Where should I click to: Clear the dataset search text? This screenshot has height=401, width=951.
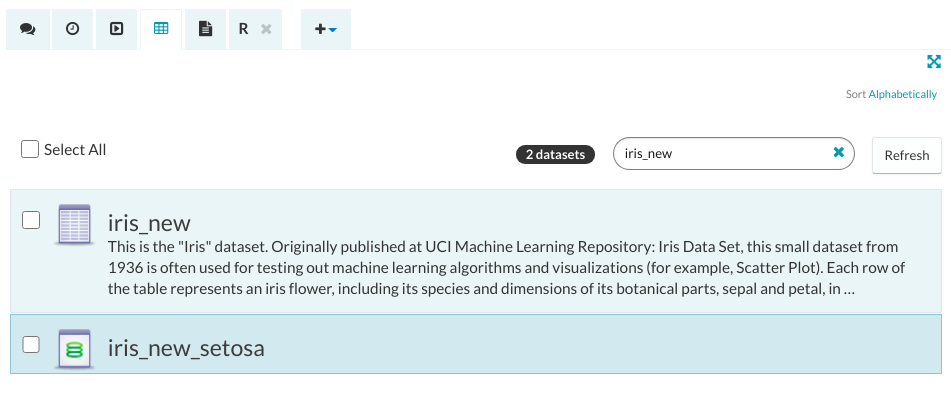[839, 153]
